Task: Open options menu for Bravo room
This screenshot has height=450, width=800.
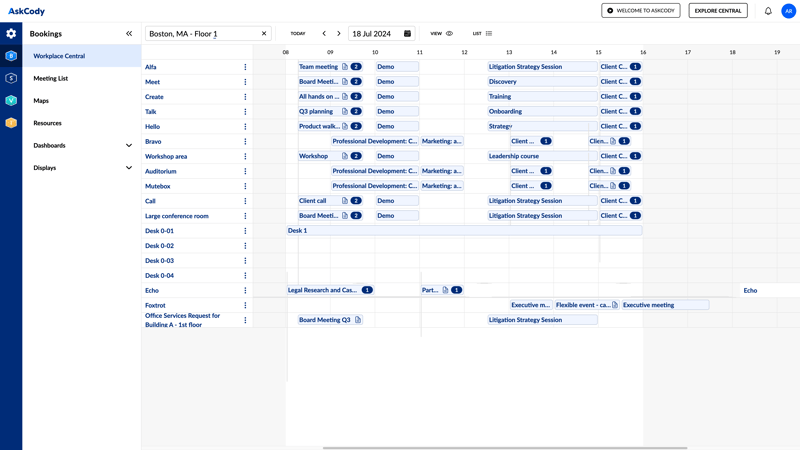Action: pos(245,141)
